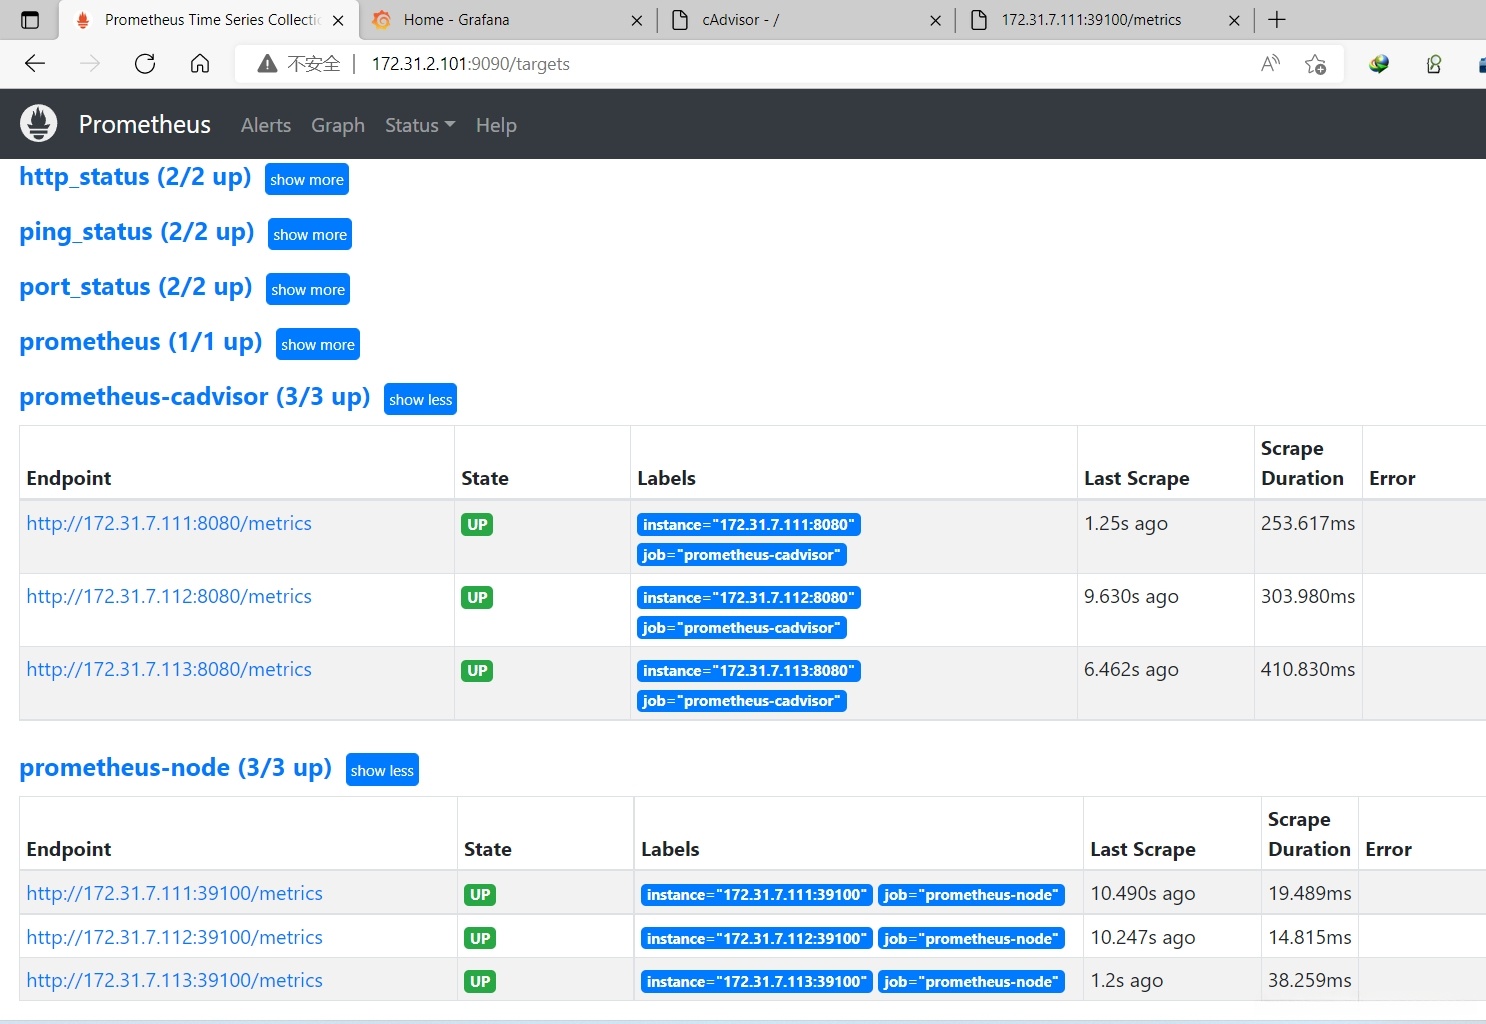Click the 253.617ms scrape duration value
The image size is (1486, 1024).
1308,523
